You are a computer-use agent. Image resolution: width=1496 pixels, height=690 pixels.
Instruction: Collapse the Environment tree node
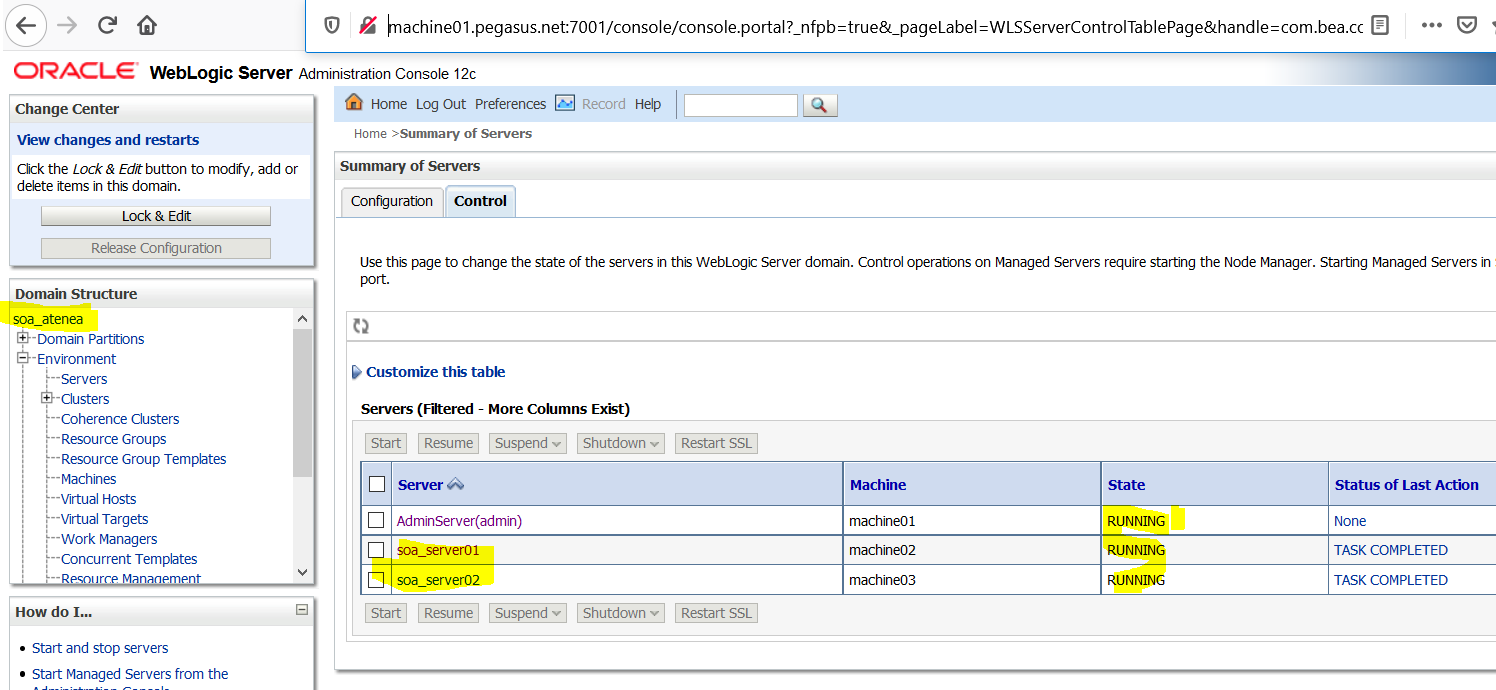tap(23, 358)
